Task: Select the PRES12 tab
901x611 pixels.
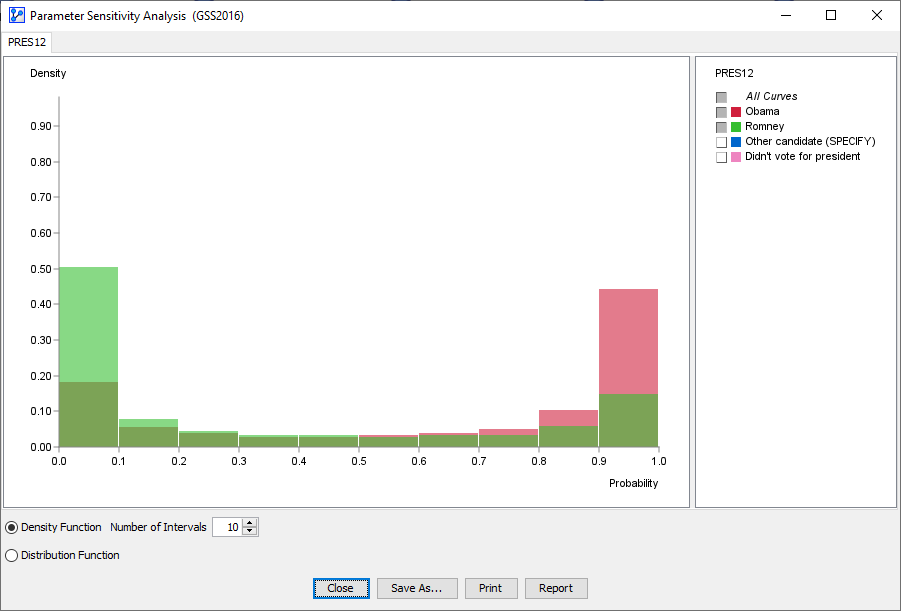Action: click(26, 42)
